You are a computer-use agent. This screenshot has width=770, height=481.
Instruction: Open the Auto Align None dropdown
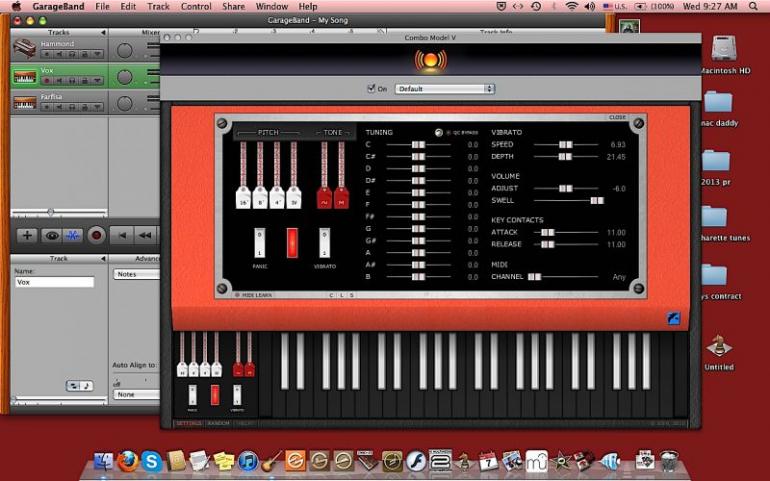coord(138,395)
